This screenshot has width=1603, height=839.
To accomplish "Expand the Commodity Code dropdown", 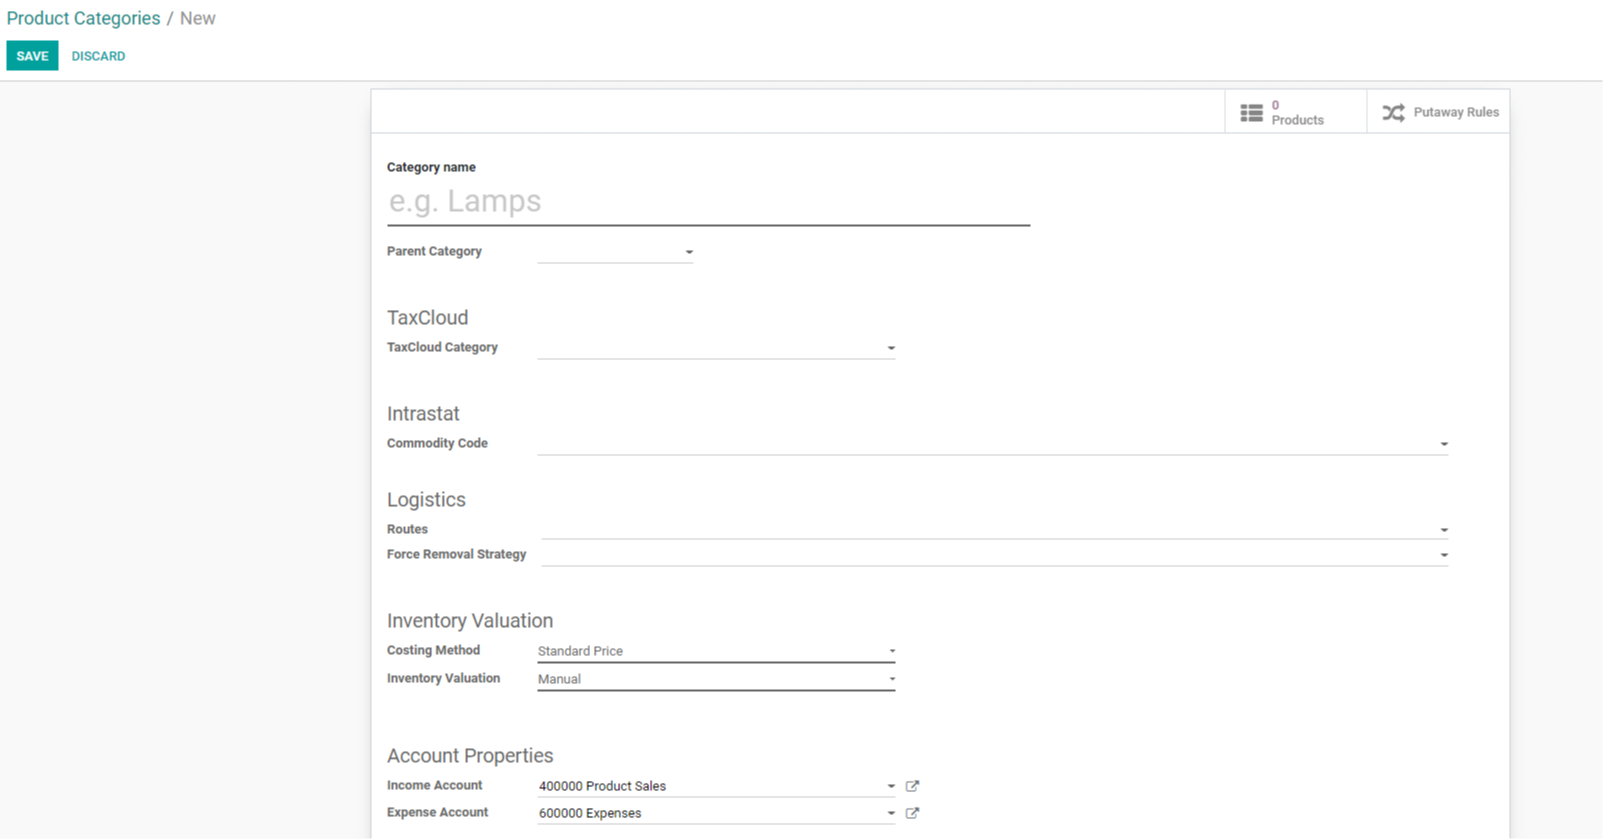I will pos(1444,444).
